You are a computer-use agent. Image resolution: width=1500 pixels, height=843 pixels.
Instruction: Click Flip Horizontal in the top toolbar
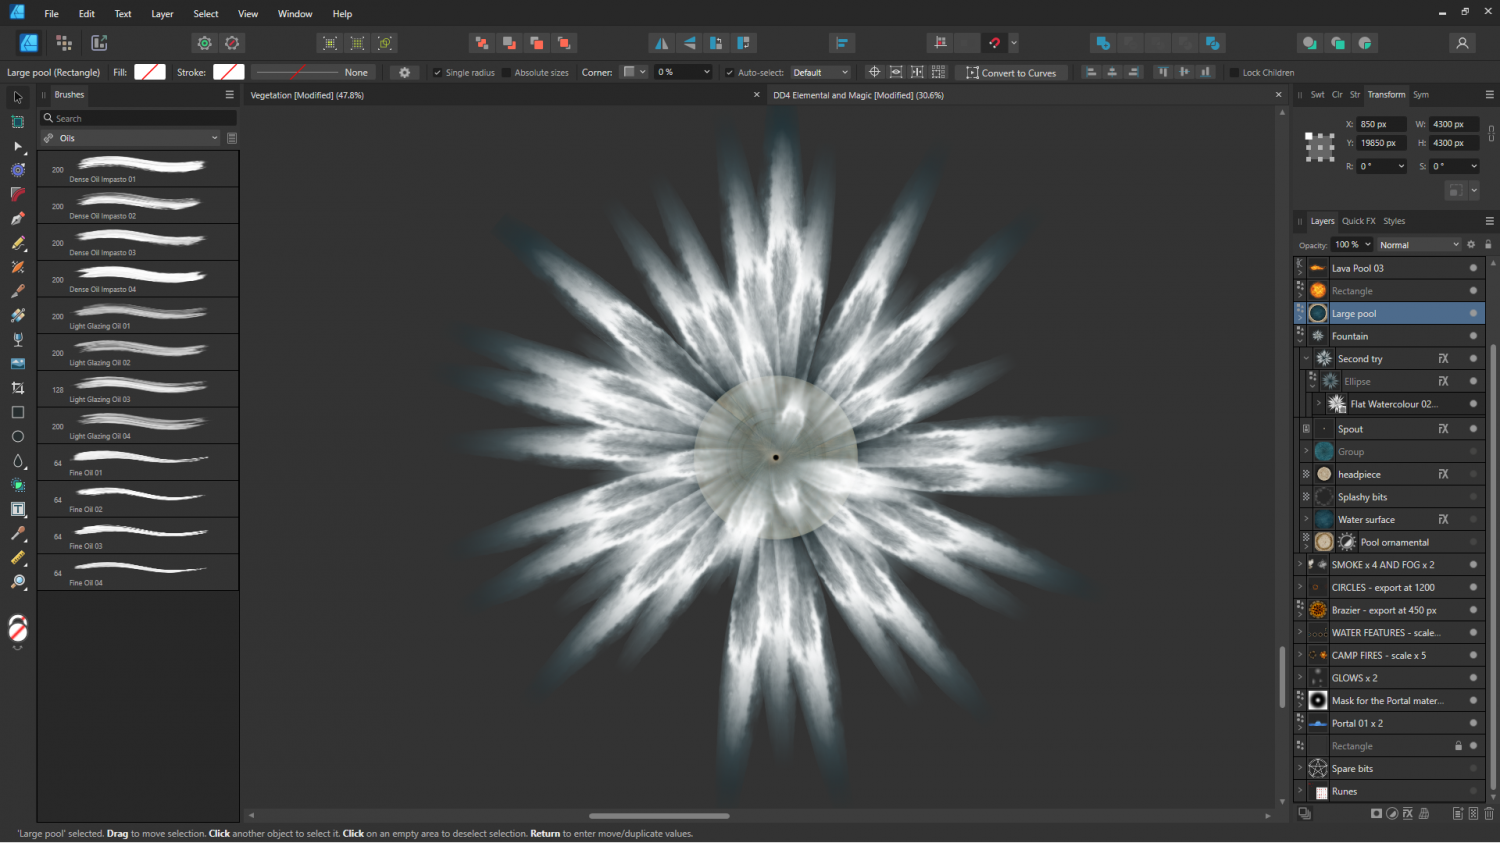[x=661, y=43]
